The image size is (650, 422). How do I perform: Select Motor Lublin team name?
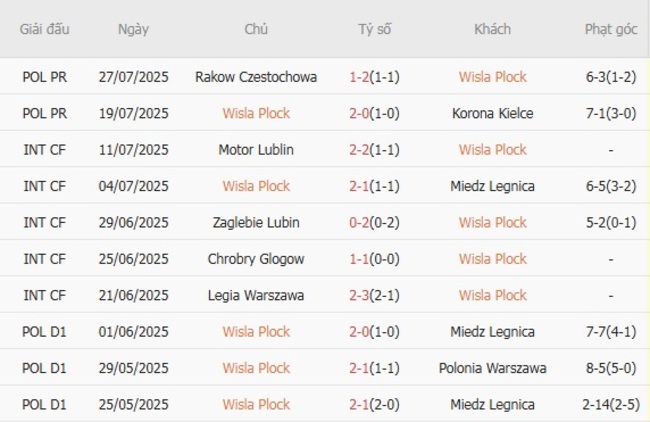tap(256, 149)
